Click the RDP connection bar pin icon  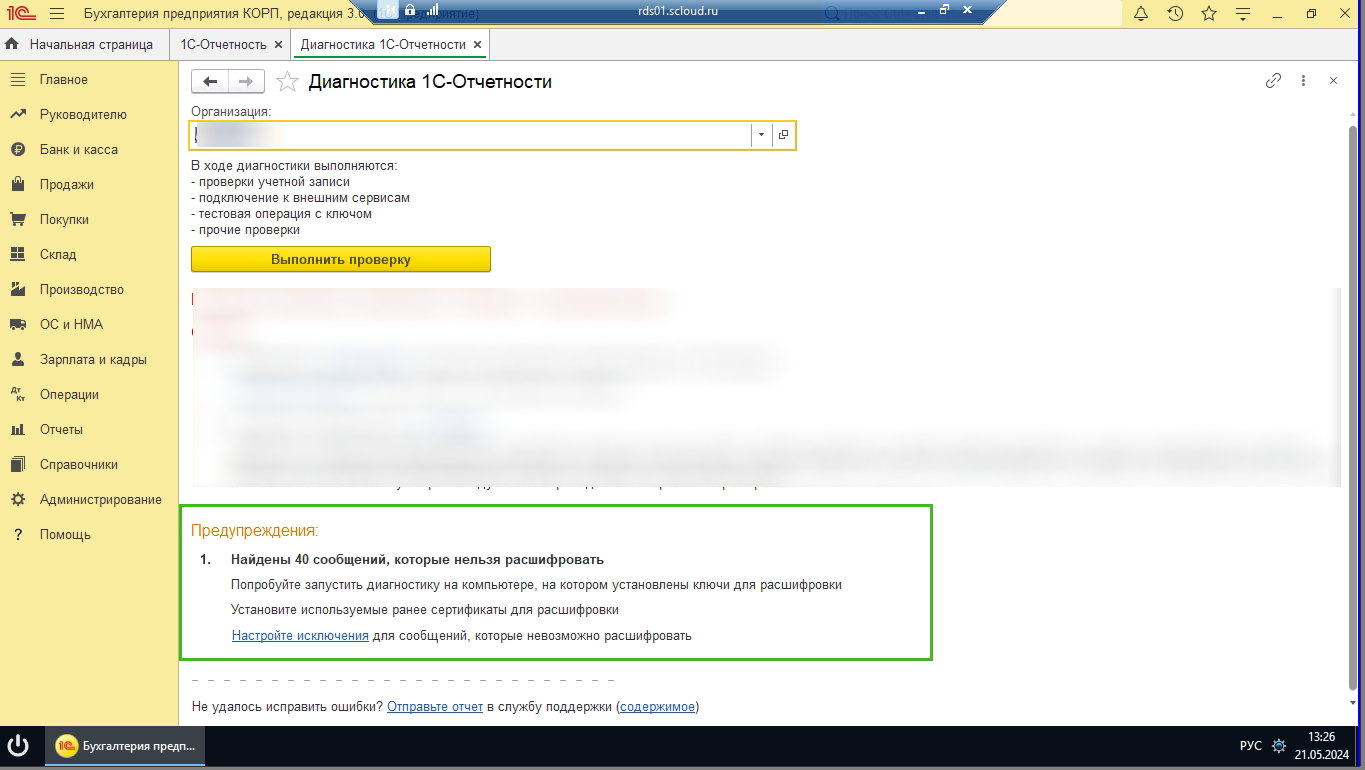(387, 10)
